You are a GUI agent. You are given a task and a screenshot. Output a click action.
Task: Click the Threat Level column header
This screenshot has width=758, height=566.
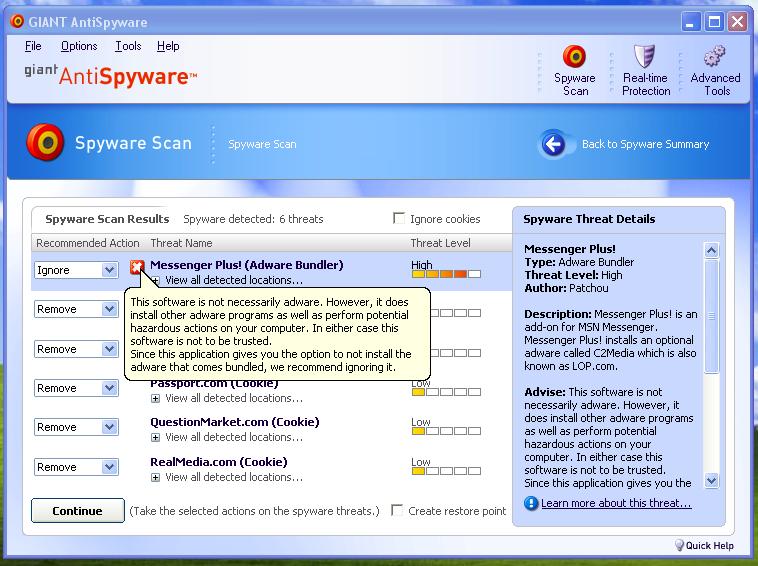coord(440,243)
